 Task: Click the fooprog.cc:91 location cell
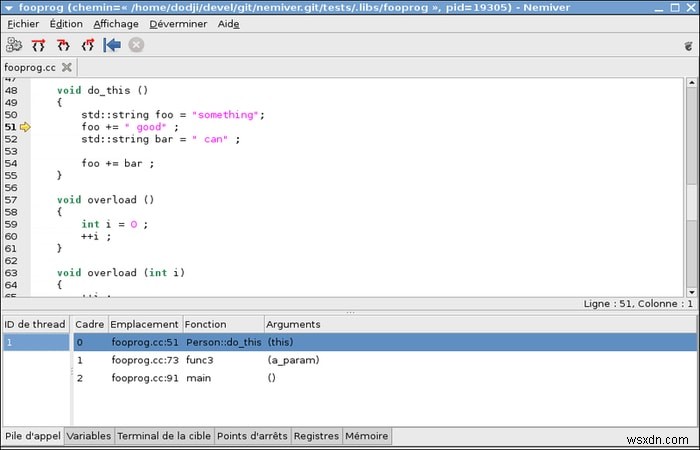[x=145, y=378]
